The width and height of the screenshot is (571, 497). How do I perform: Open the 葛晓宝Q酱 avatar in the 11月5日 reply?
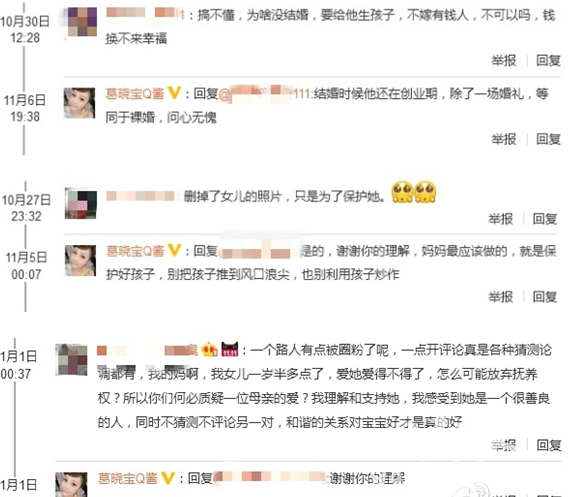80,260
